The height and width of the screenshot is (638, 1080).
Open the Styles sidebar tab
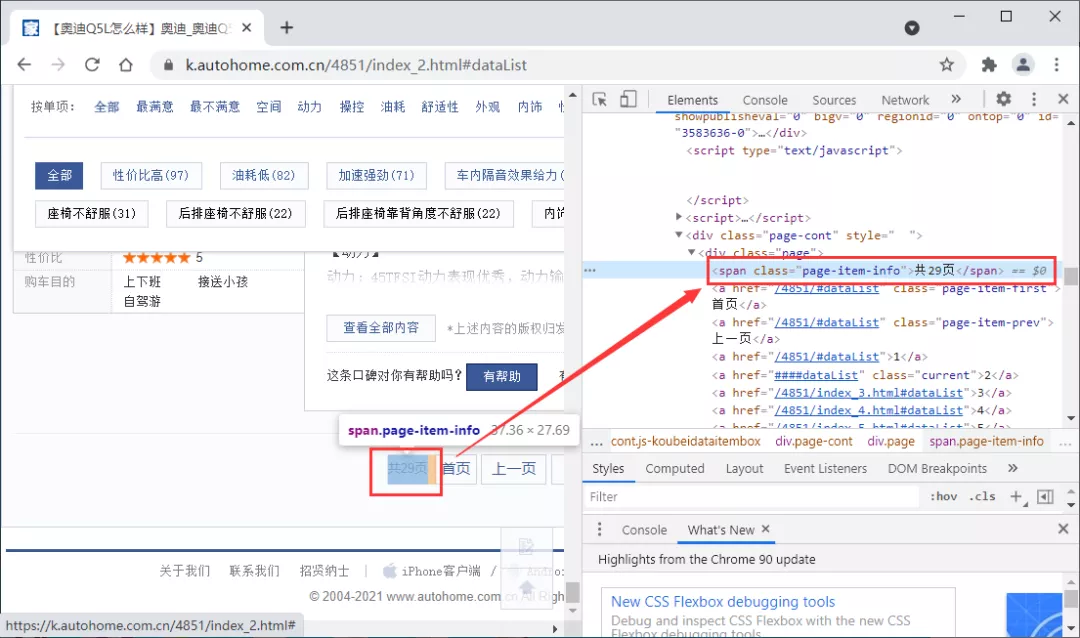click(608, 469)
